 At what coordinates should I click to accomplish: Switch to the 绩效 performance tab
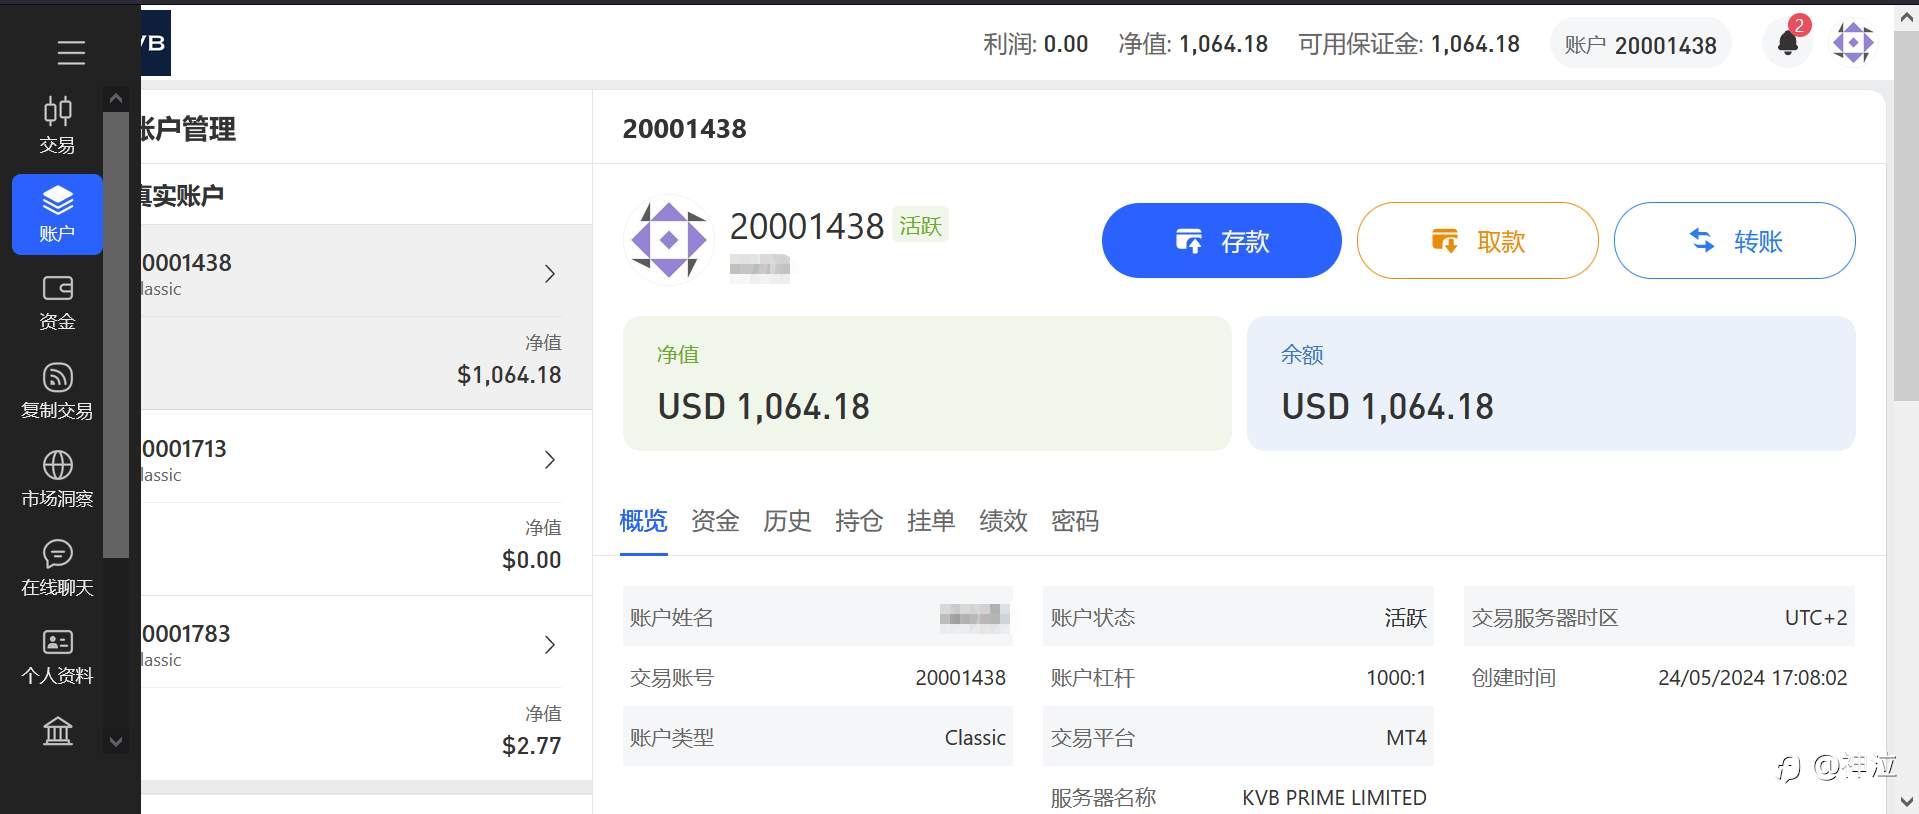1003,521
